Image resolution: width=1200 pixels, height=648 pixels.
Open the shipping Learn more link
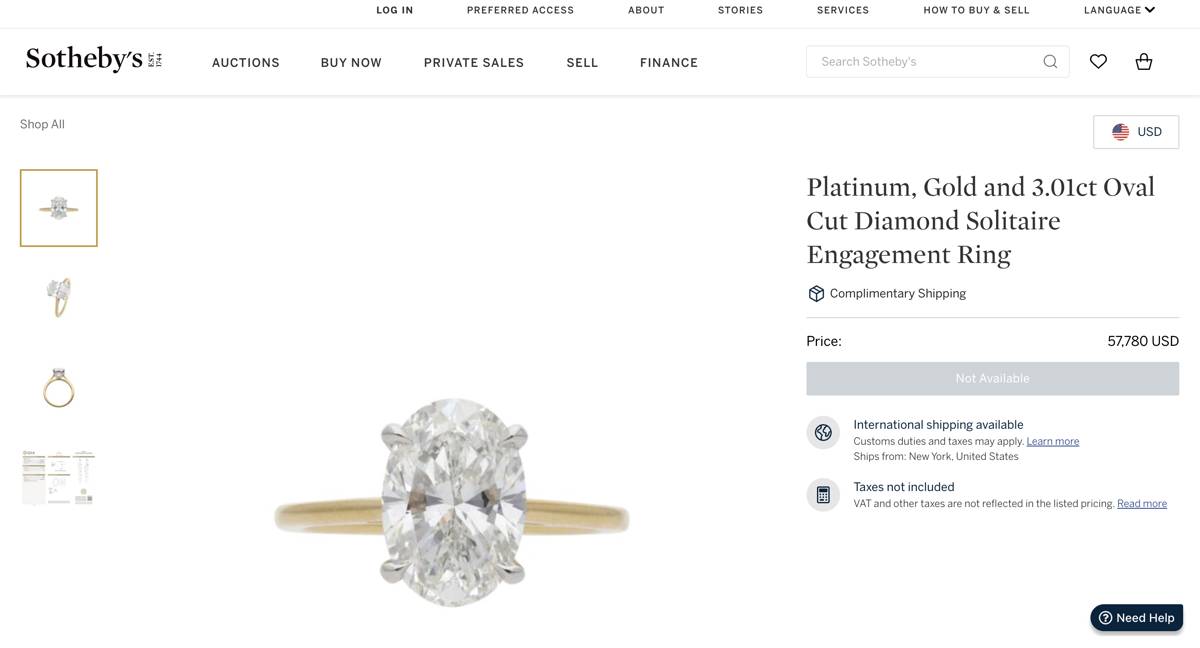tap(1052, 442)
